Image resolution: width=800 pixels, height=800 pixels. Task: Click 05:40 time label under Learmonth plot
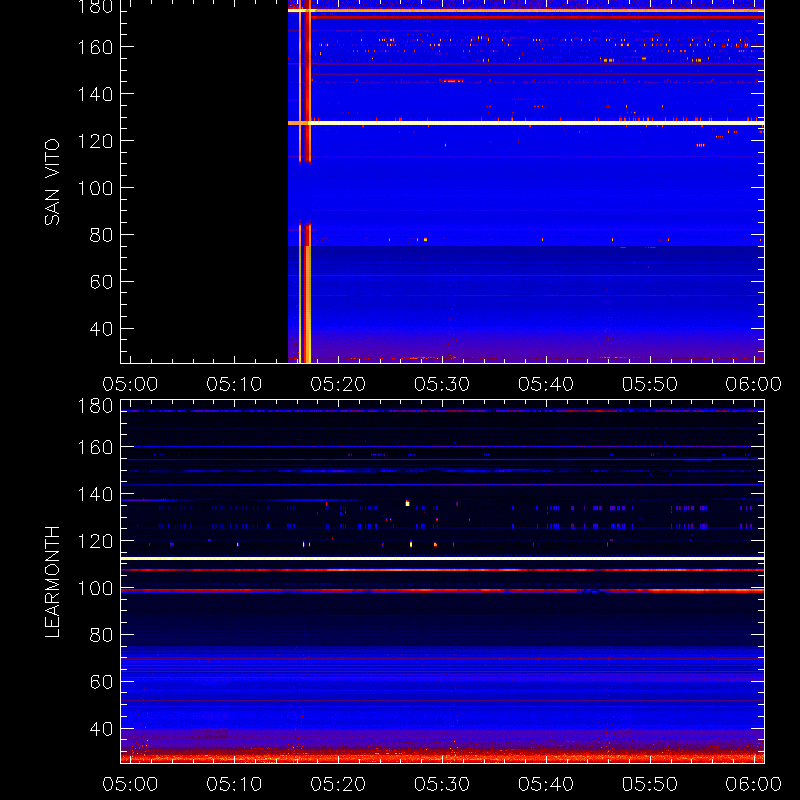(x=546, y=784)
